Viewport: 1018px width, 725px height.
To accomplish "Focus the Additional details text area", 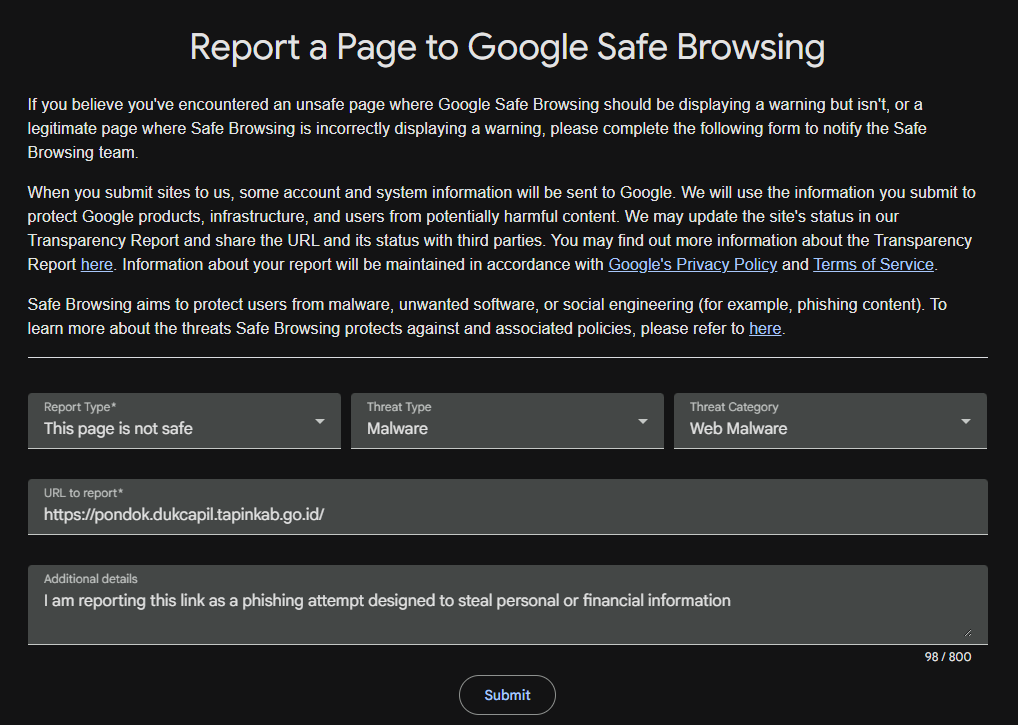I will tap(508, 605).
